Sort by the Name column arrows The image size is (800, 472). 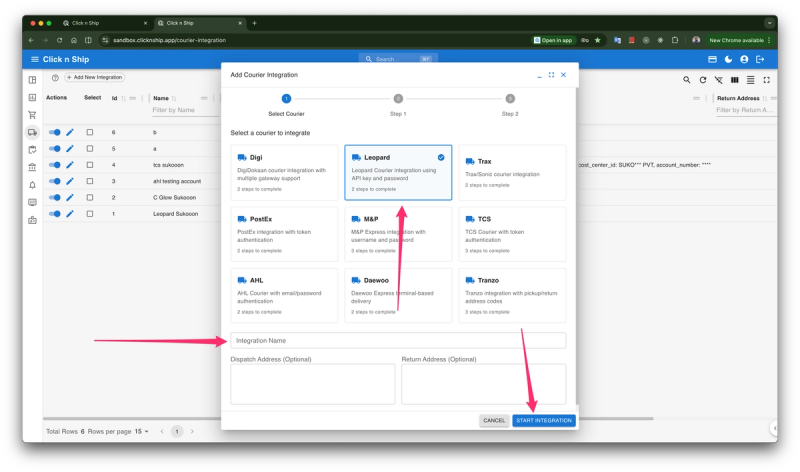[x=174, y=98]
